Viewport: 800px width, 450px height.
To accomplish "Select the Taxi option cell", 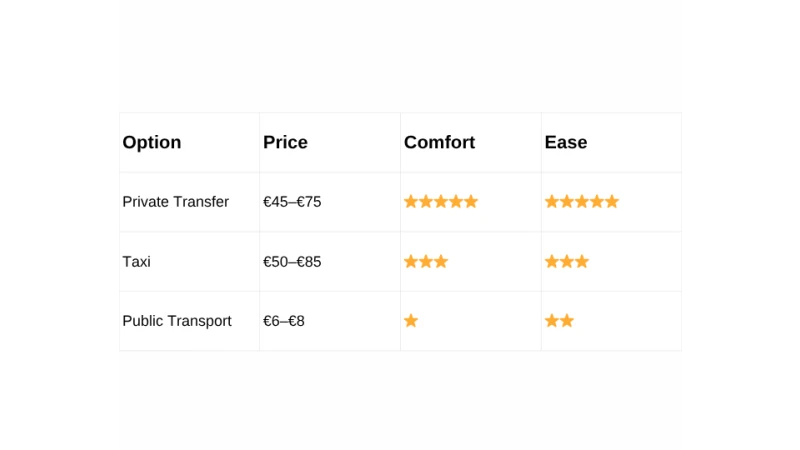I will point(137,262).
